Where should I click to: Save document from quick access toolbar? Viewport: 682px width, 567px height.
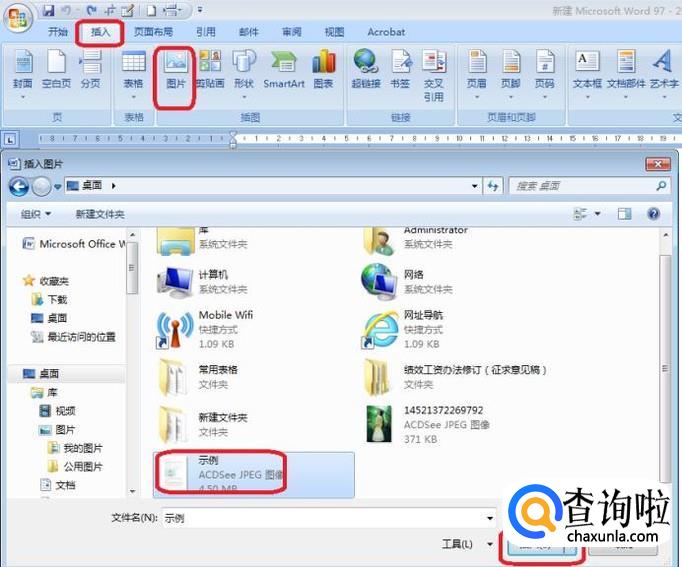[x=48, y=10]
